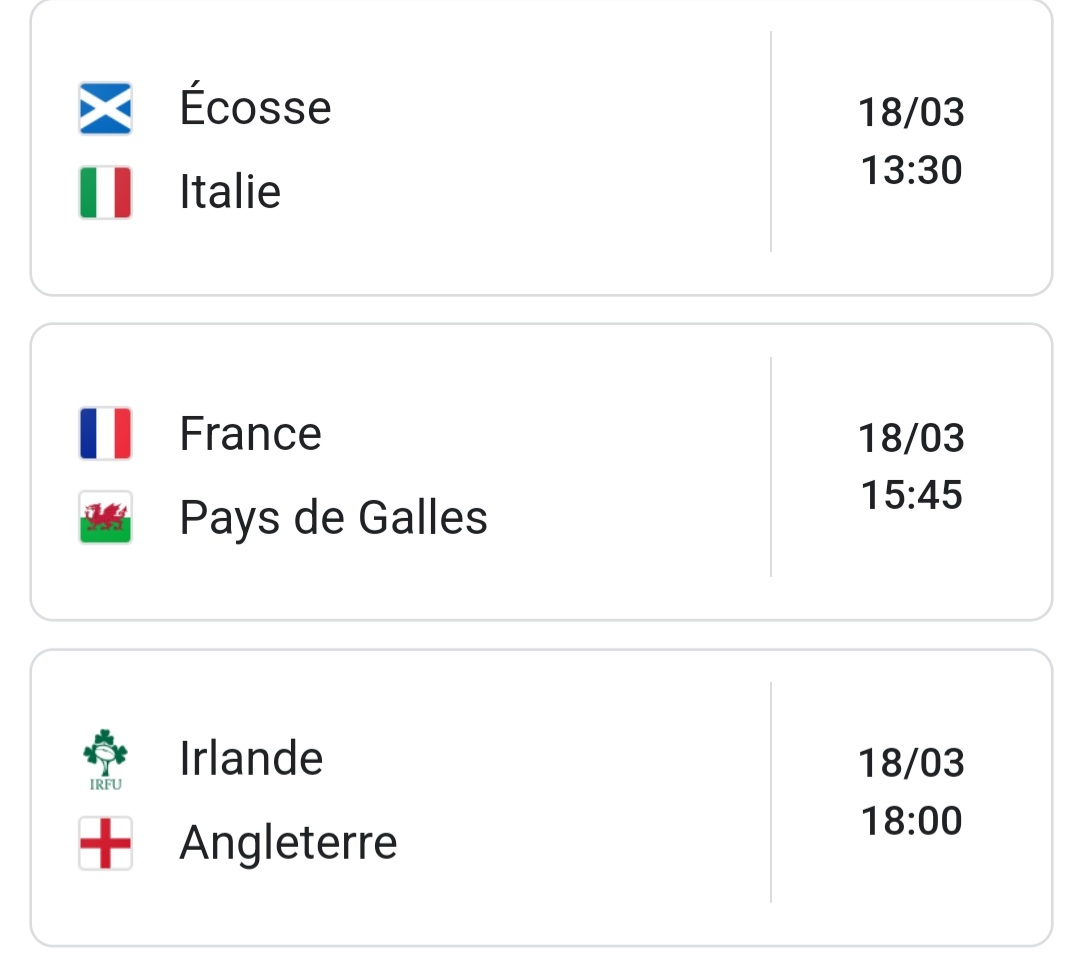This screenshot has width=1080, height=970.
Task: Open the Écosse vs Italie match card
Action: tap(541, 147)
